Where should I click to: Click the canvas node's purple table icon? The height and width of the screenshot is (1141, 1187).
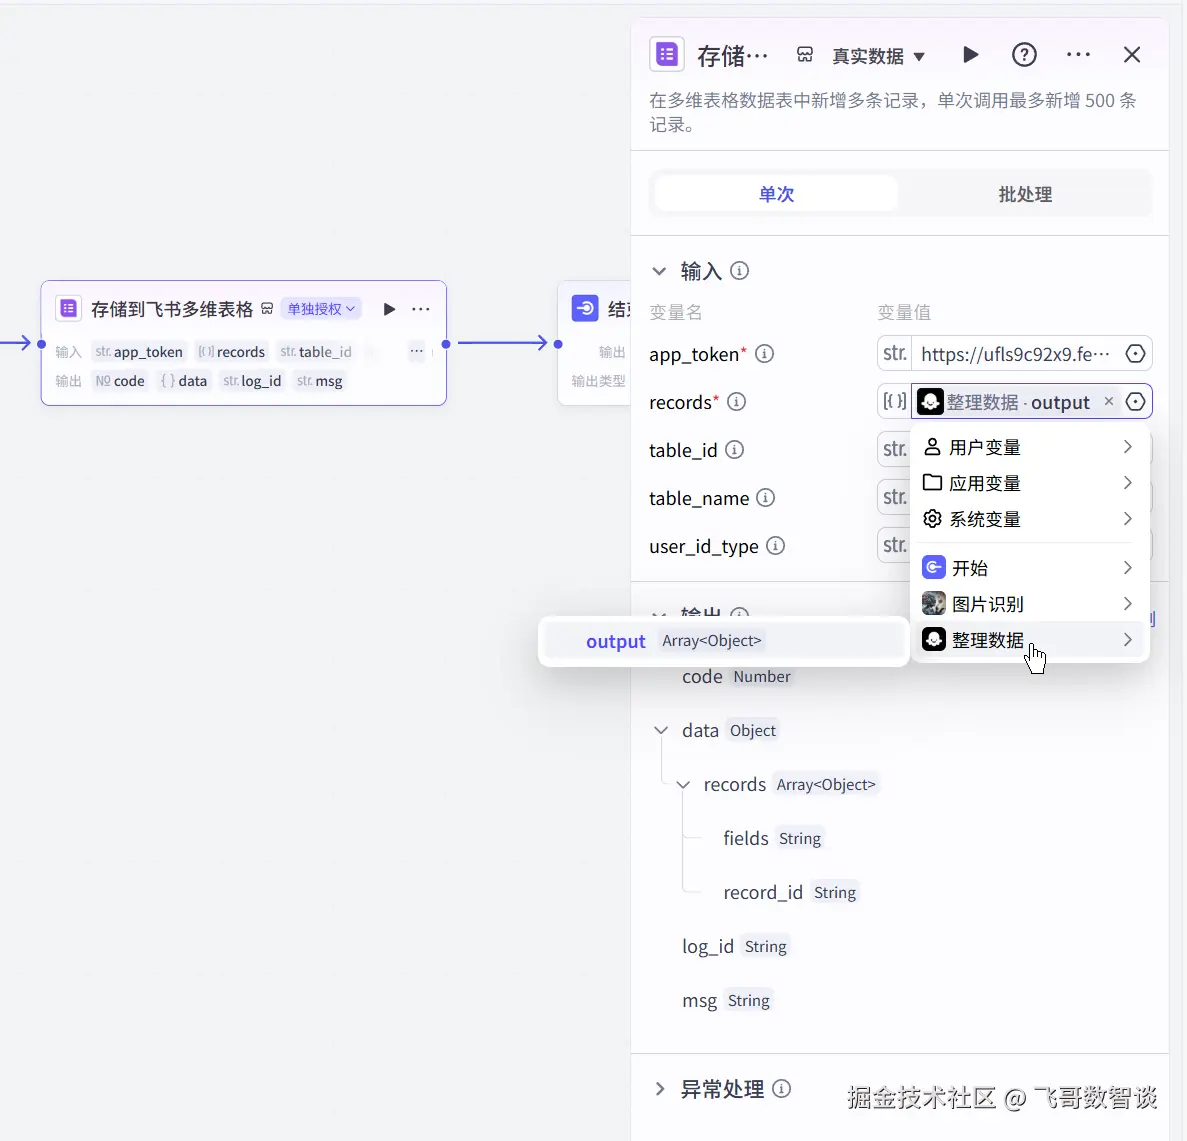pyautogui.click(x=68, y=308)
